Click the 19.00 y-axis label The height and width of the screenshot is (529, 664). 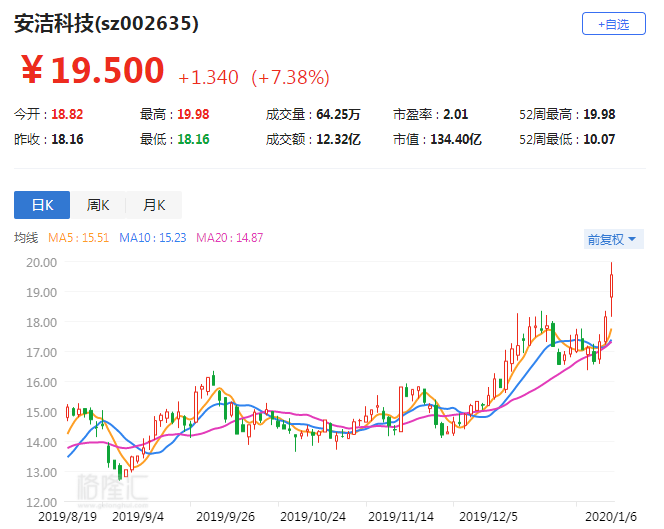point(42,293)
